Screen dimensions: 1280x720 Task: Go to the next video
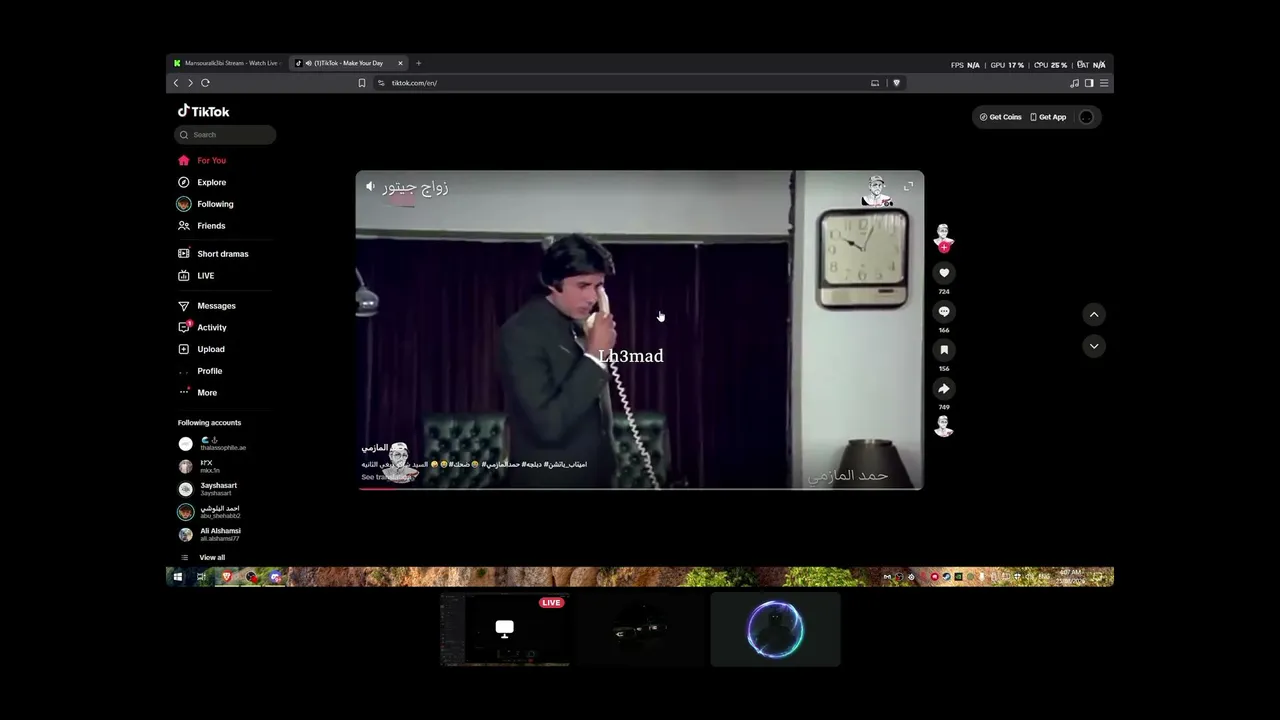pyautogui.click(x=1094, y=346)
